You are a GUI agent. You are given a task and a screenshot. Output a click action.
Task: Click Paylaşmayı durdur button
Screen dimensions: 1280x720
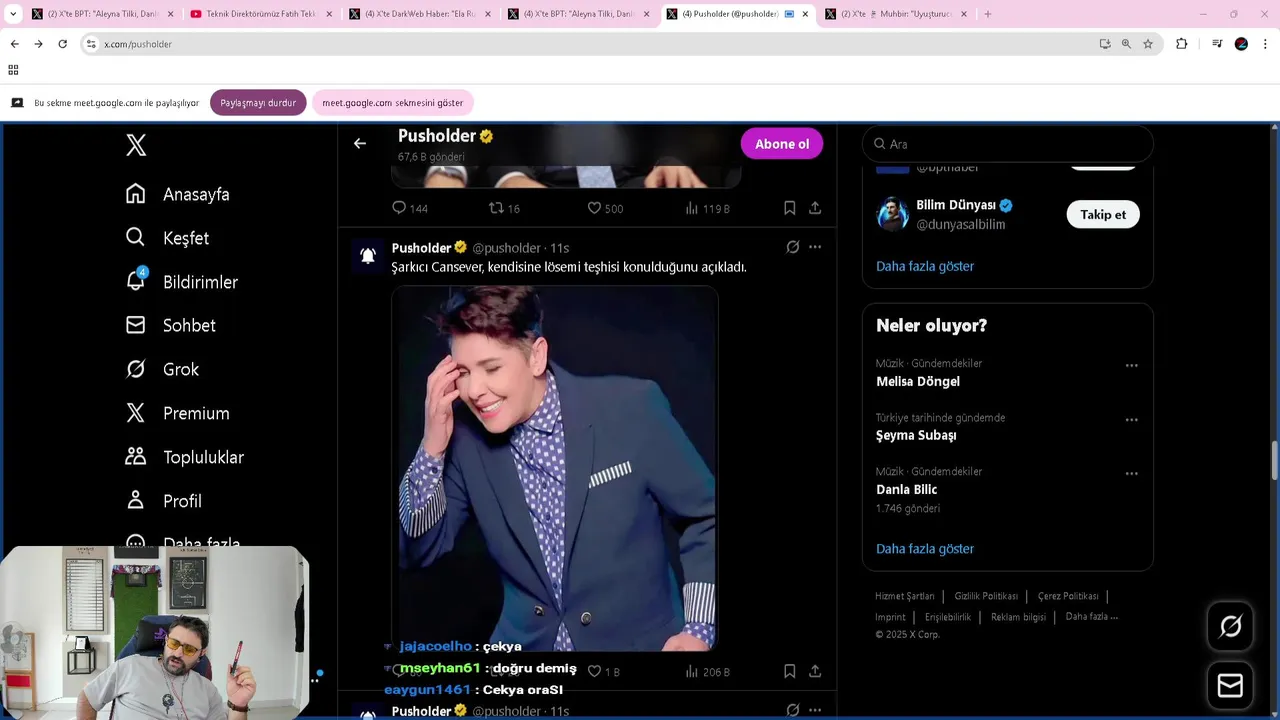258,103
